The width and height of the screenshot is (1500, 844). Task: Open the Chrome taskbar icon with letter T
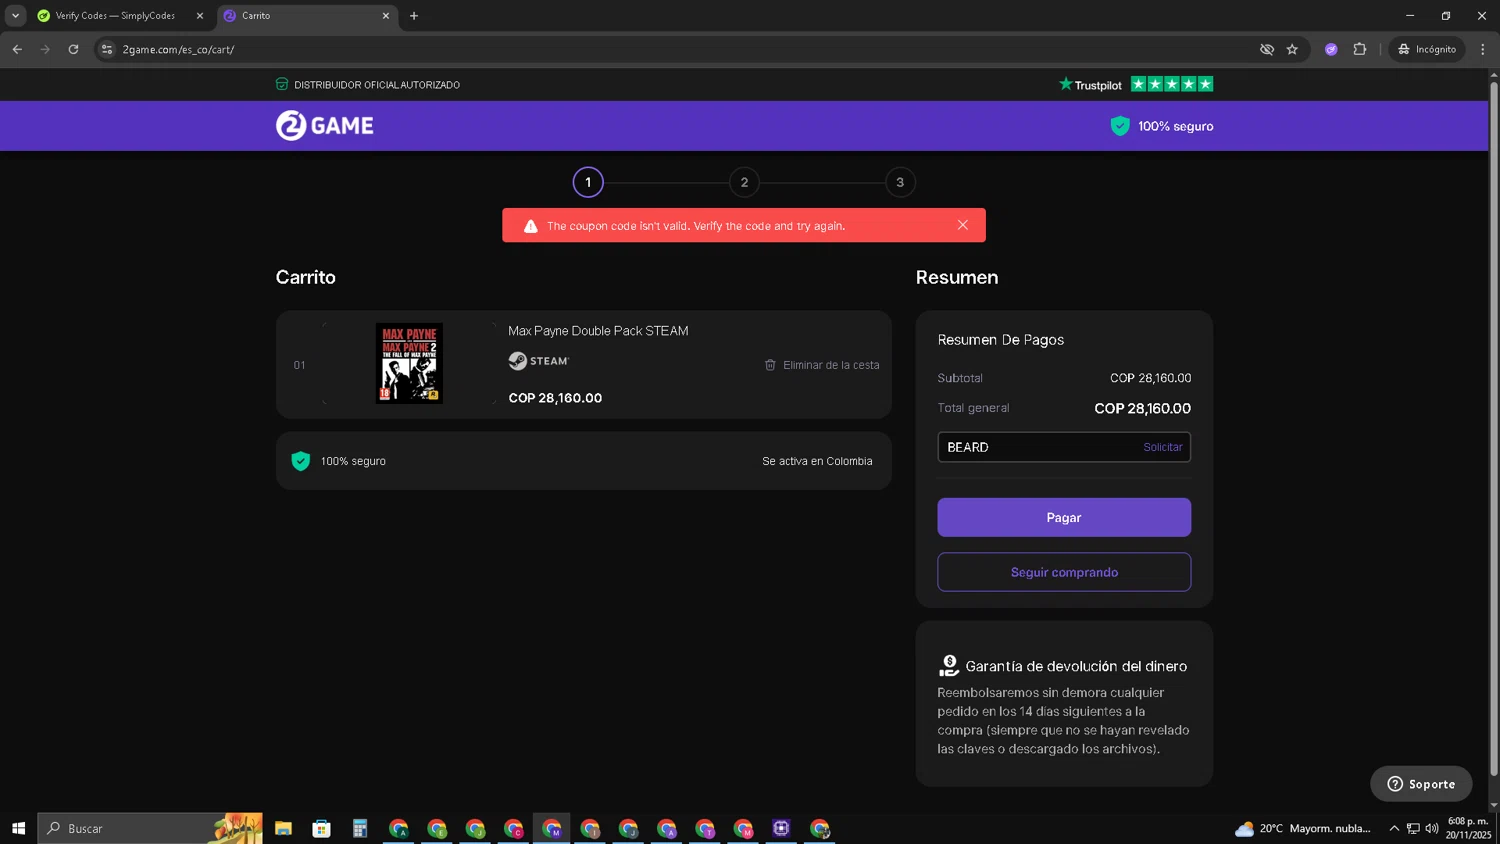click(705, 828)
